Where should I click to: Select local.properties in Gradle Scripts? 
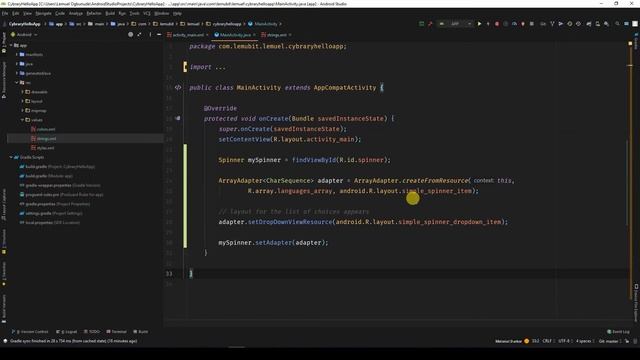tap(49, 222)
